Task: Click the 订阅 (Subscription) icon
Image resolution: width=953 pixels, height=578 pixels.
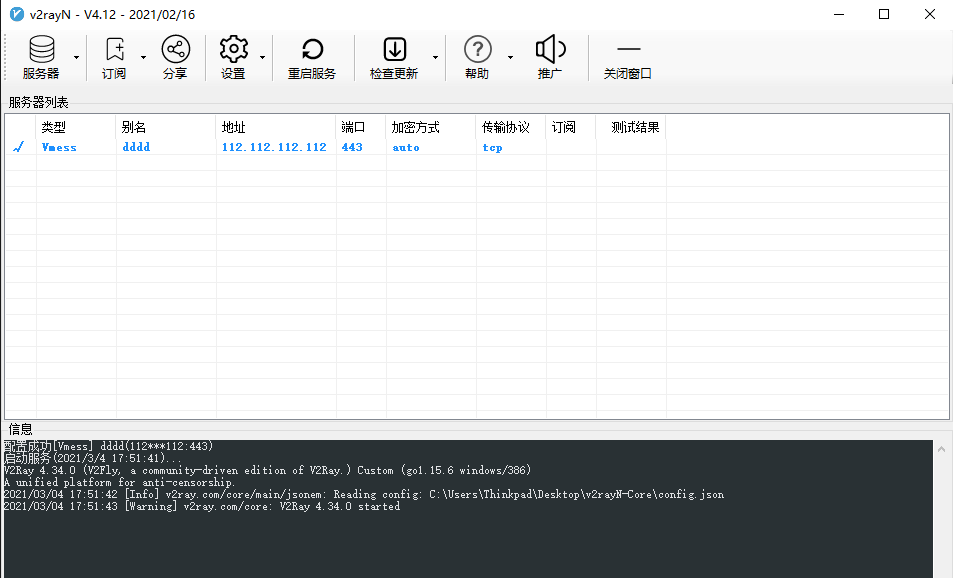Action: (113, 48)
